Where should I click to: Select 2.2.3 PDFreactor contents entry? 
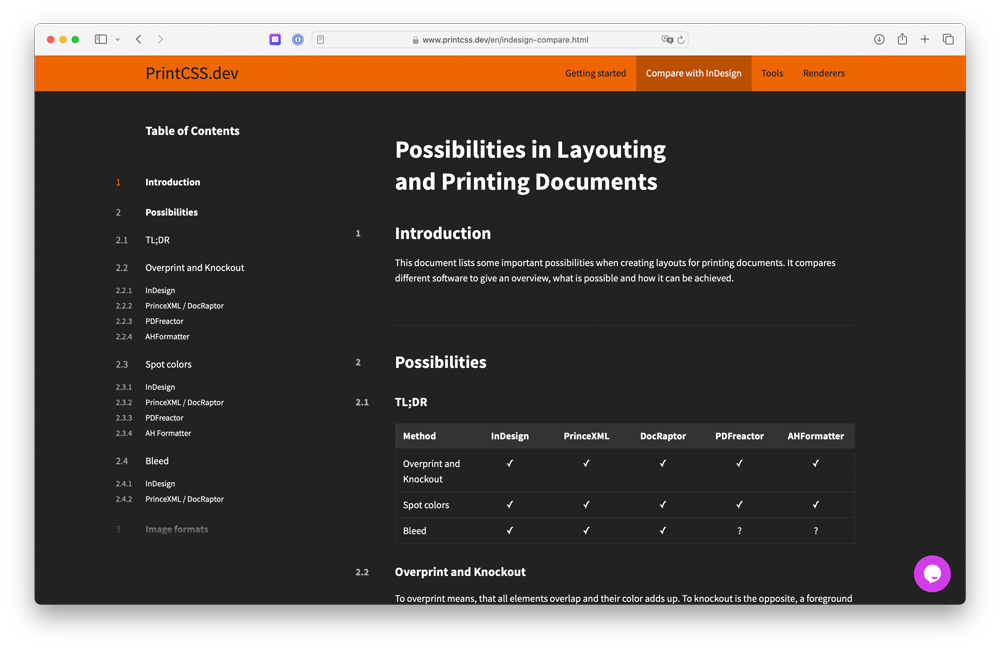pyautogui.click(x=165, y=321)
